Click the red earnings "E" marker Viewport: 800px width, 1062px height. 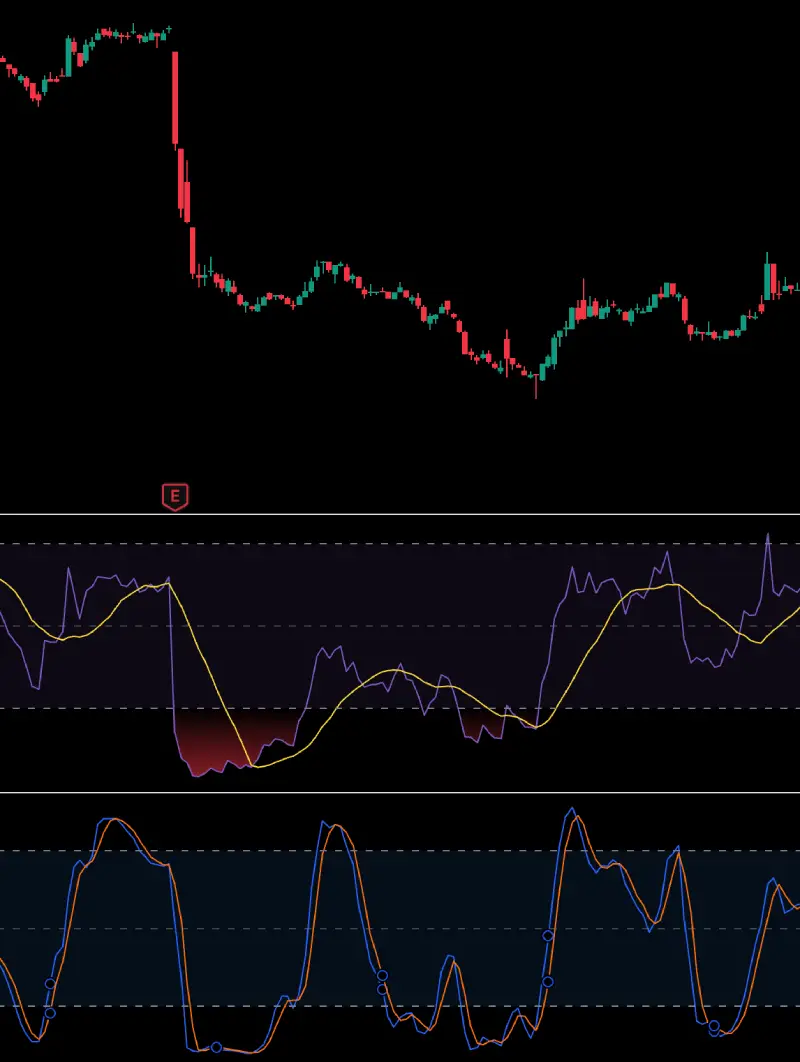(x=175, y=496)
